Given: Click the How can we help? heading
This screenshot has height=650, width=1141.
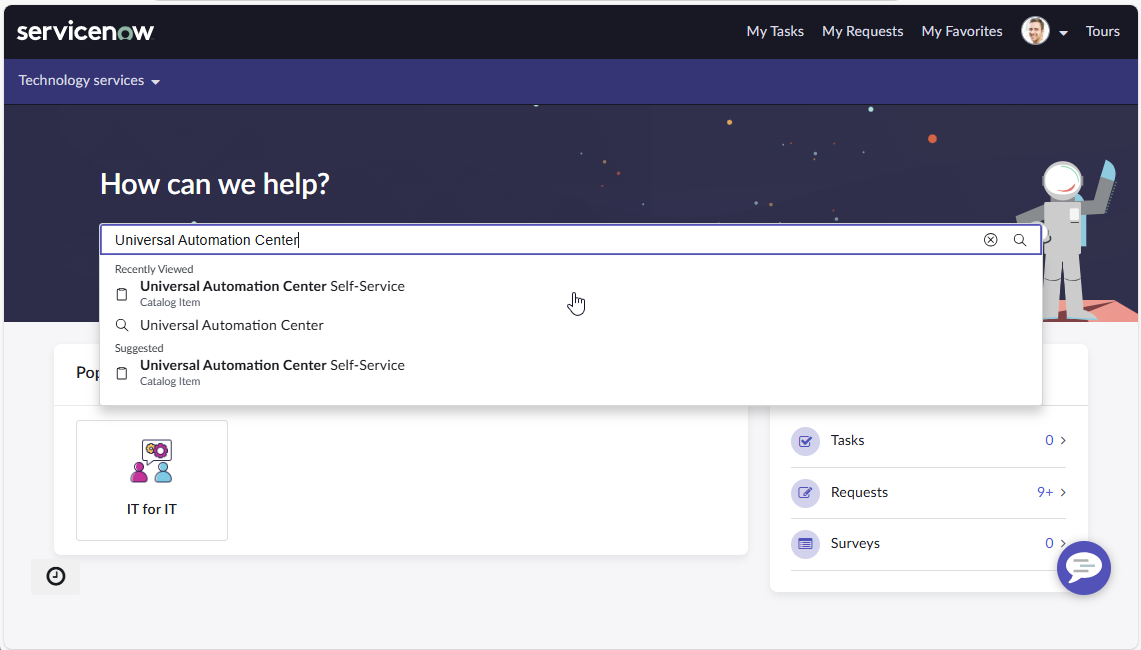Looking at the screenshot, I should pos(215,184).
